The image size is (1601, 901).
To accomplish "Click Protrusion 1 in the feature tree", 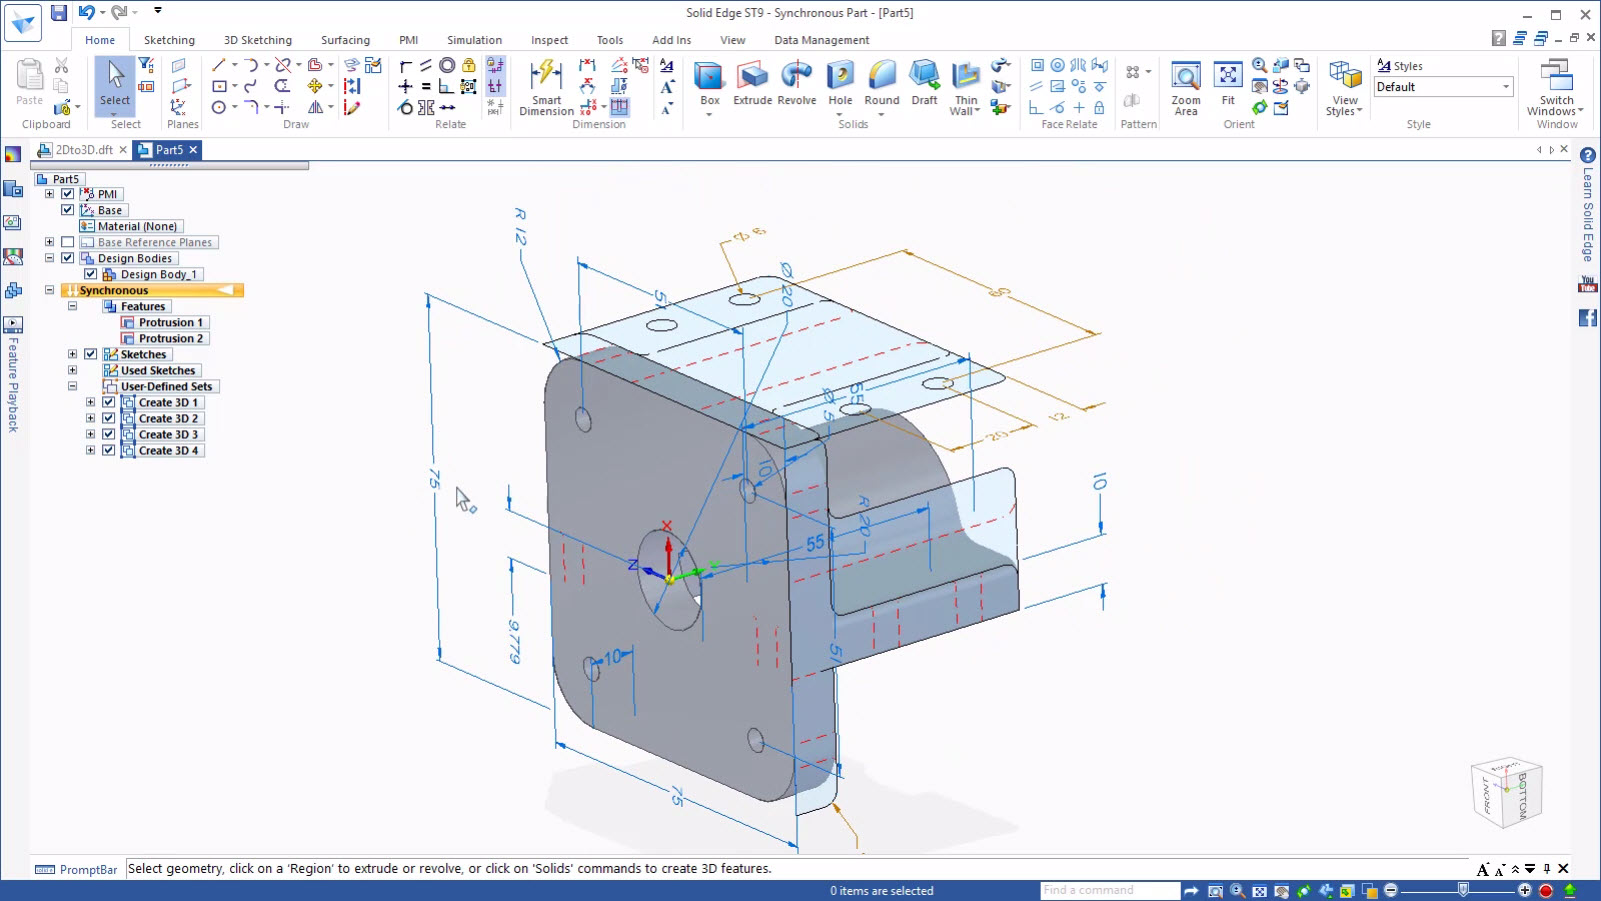I will click(x=171, y=322).
